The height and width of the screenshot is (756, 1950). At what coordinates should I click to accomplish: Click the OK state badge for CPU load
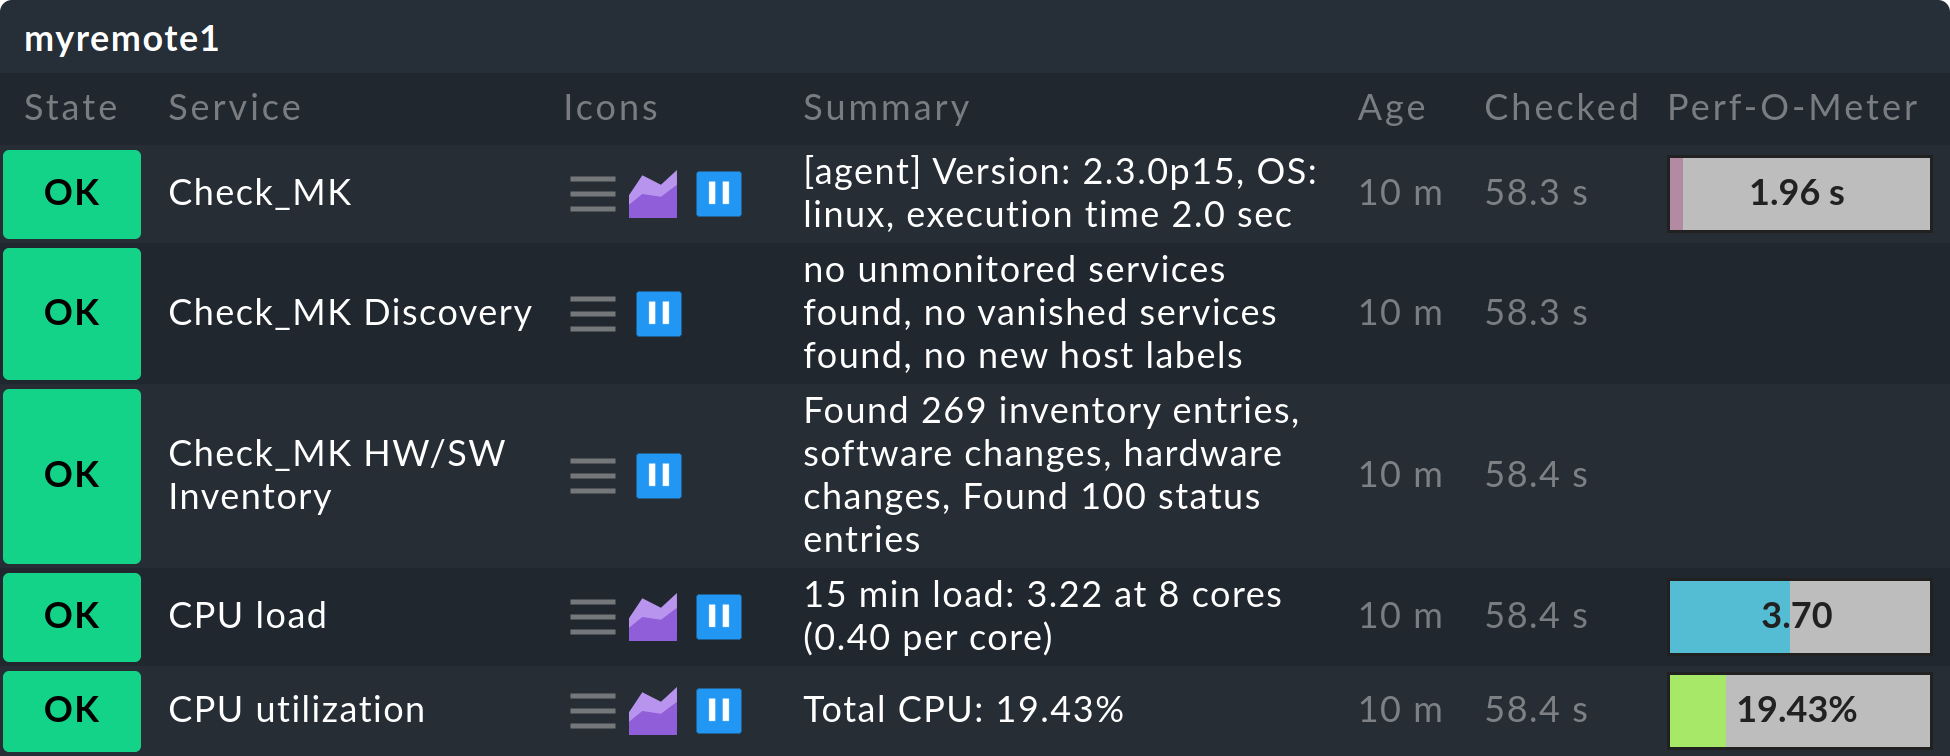(x=71, y=618)
